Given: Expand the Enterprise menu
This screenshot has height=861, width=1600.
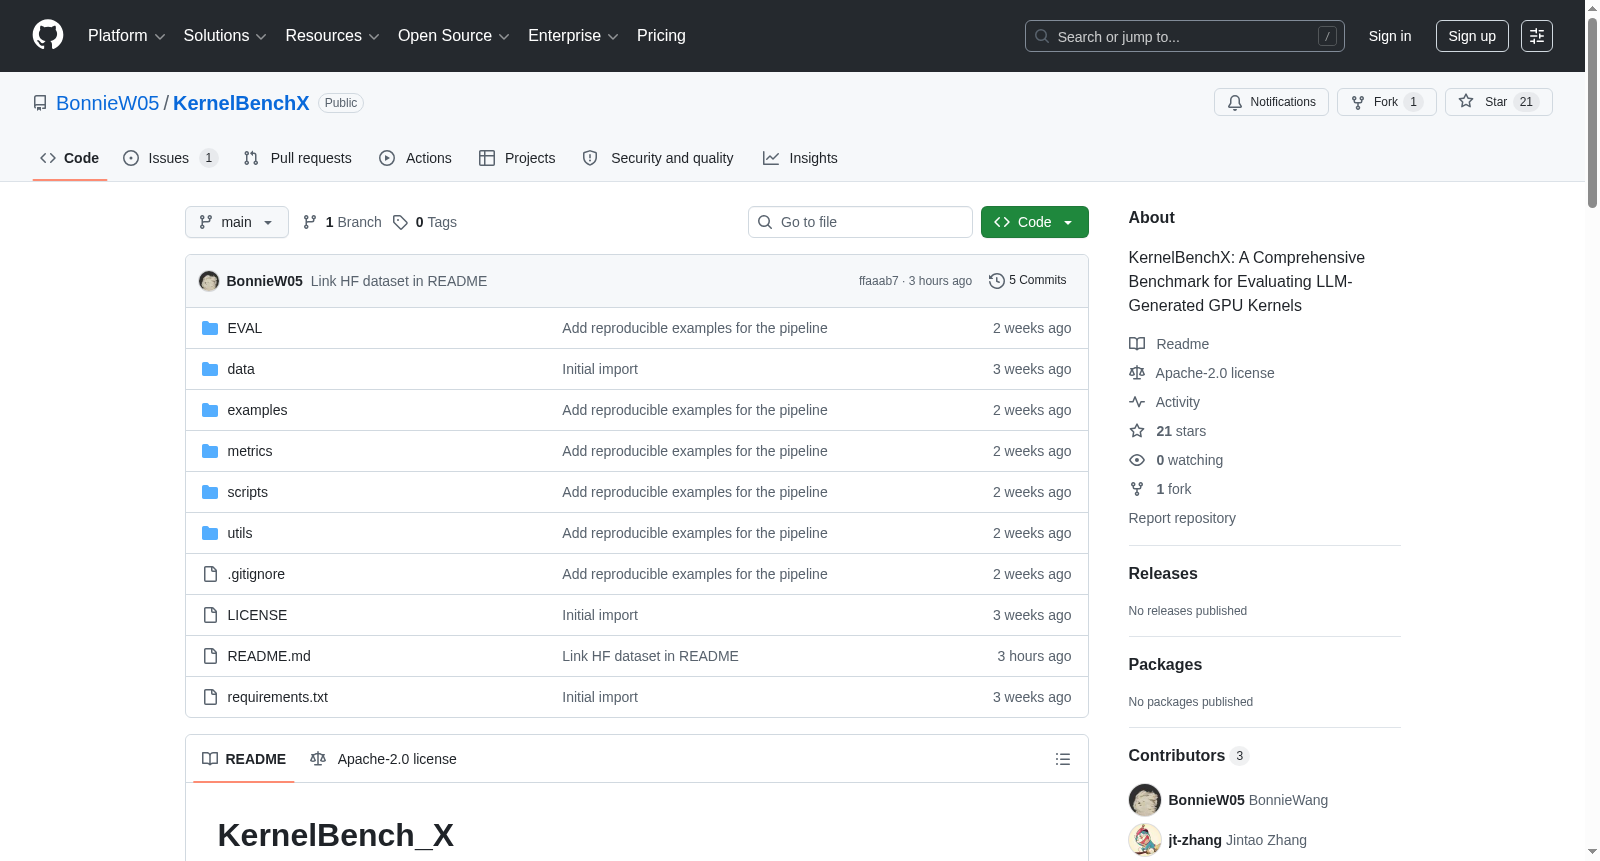Looking at the screenshot, I should 573,36.
